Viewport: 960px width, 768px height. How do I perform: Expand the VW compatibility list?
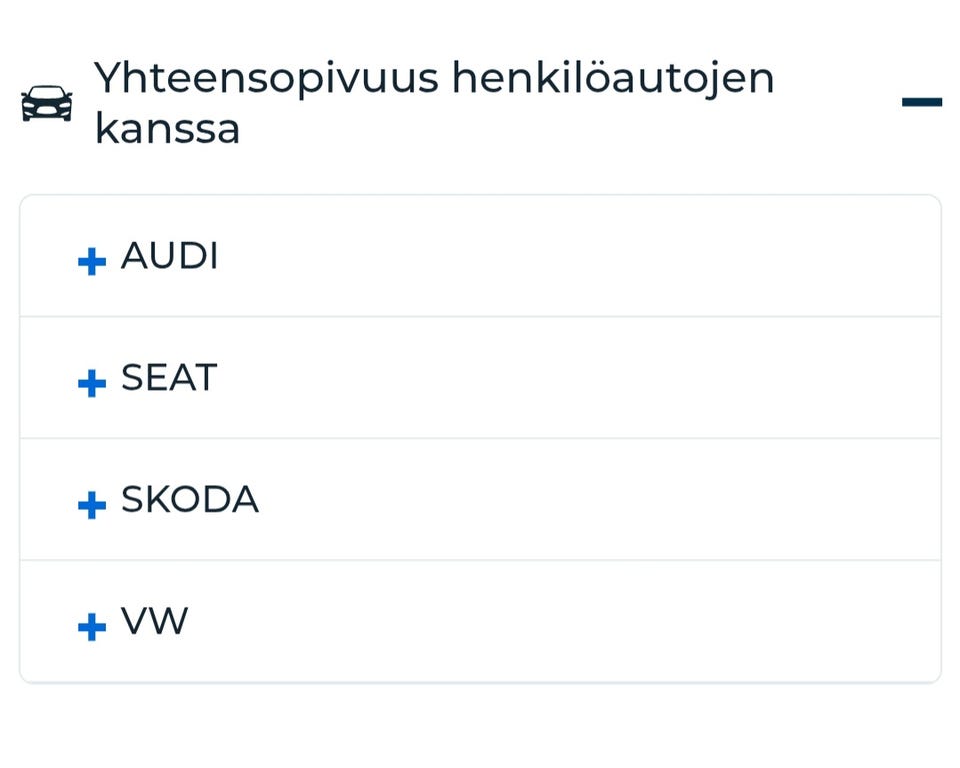480,622
